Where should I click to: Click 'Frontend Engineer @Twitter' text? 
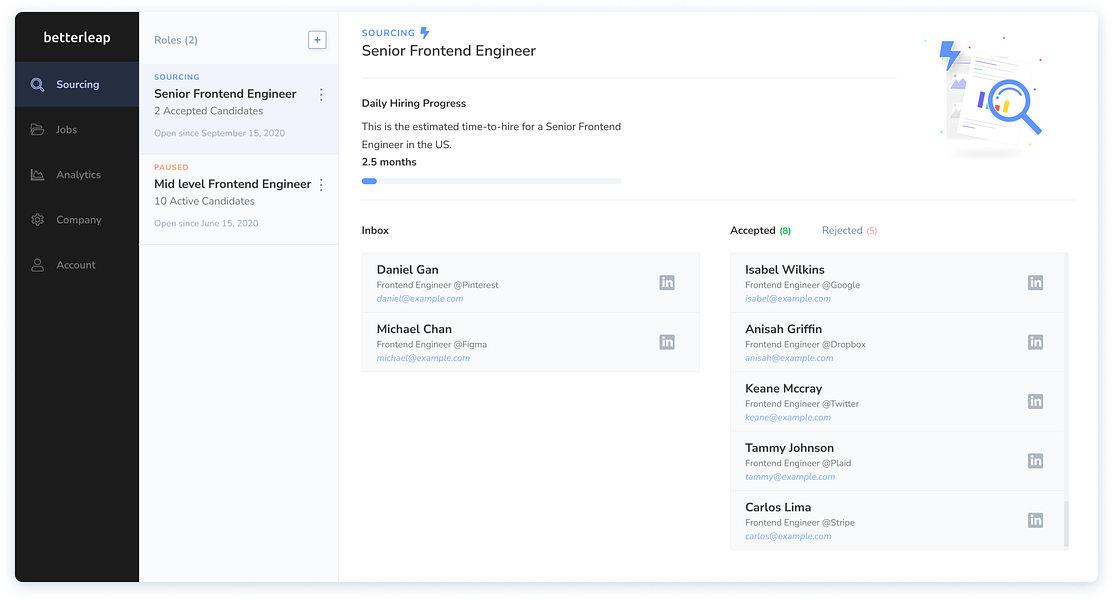click(x=802, y=404)
